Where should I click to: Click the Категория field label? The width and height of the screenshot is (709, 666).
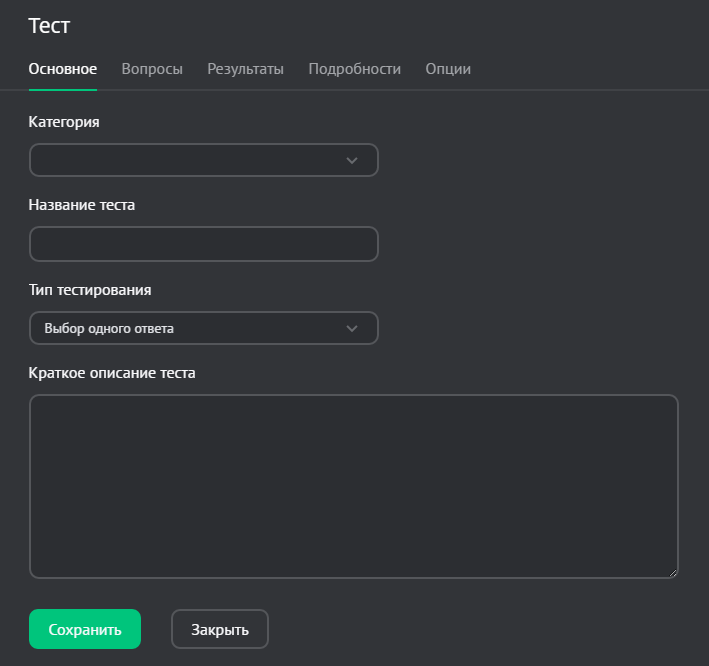[x=64, y=122]
